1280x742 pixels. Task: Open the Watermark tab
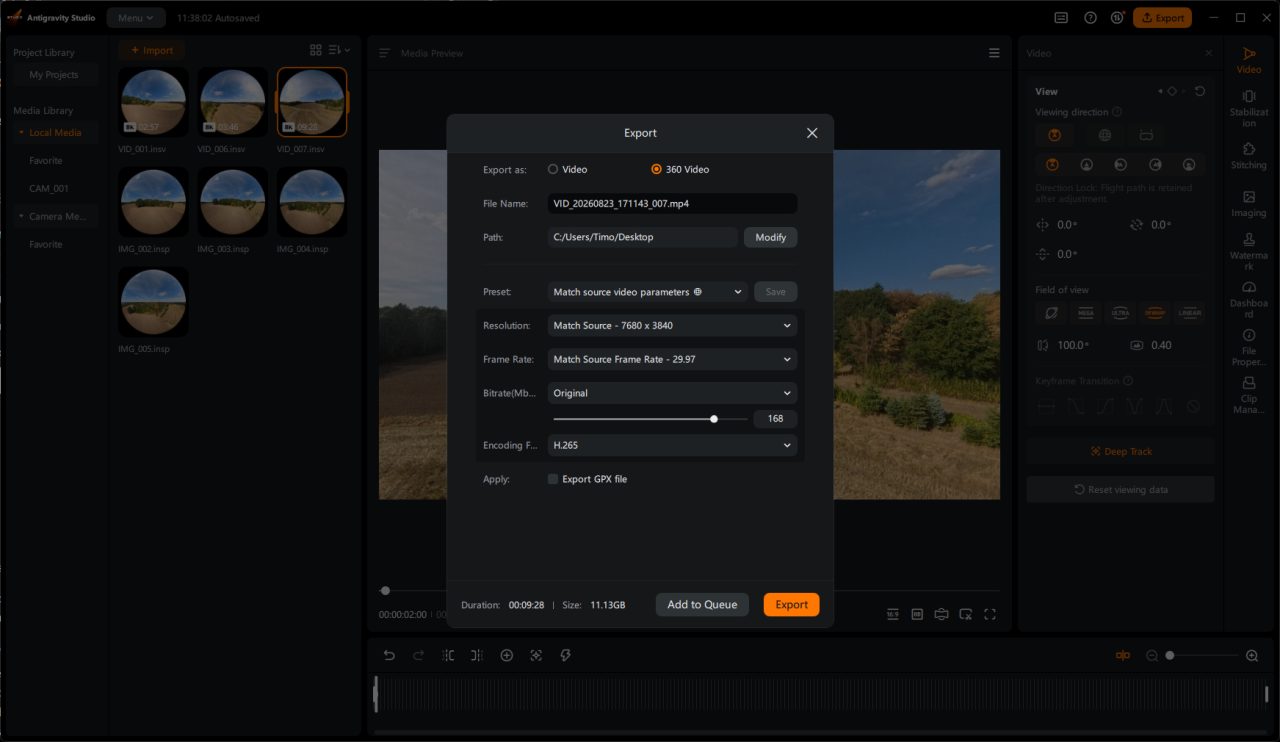click(1249, 253)
